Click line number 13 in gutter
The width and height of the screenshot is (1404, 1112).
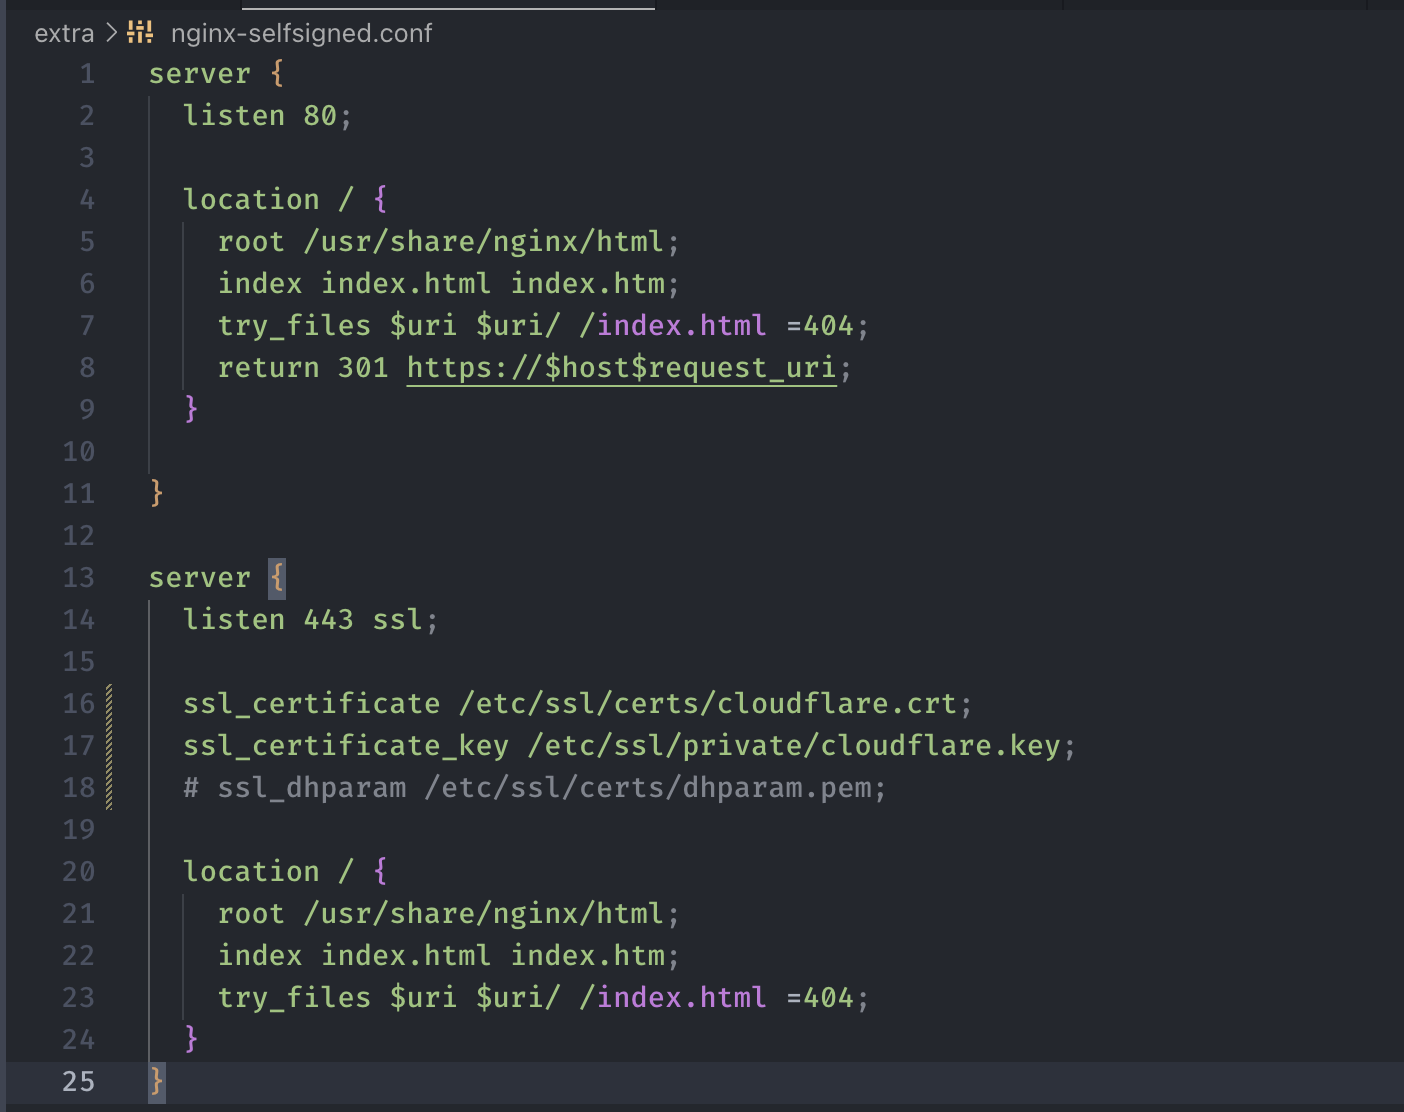pos(79,578)
